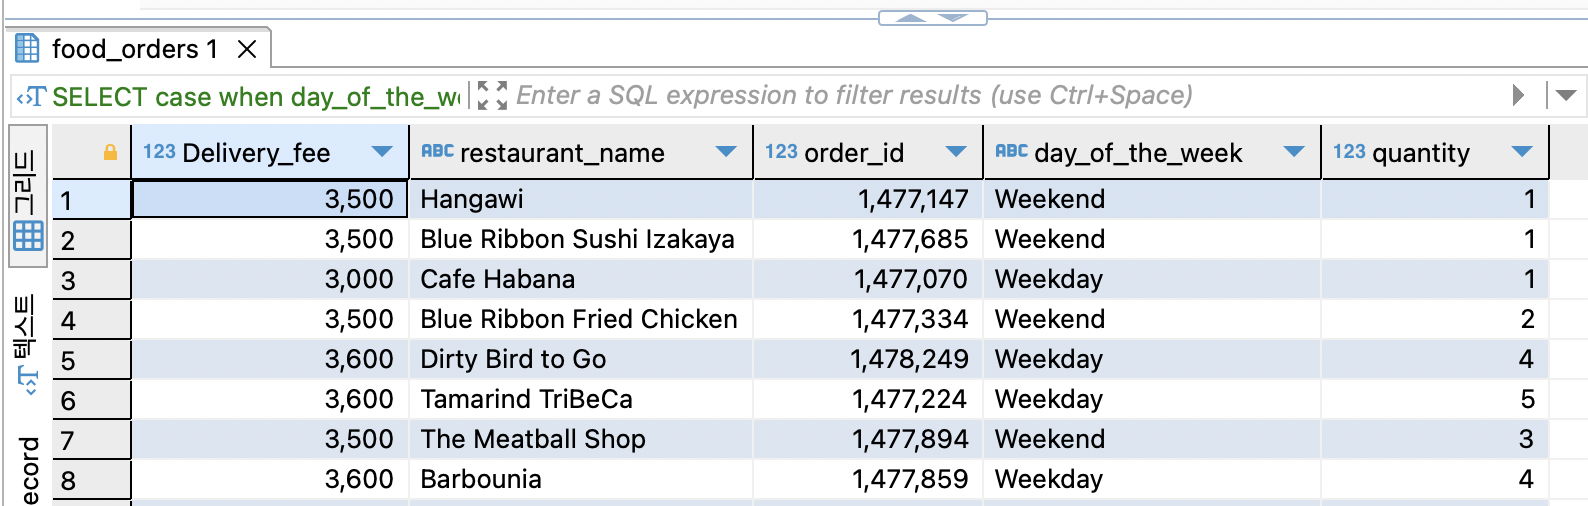Viewport: 1588px width, 506px height.
Task: Click the Blue Ribbon Fried Chicken cell
Action: click(581, 319)
